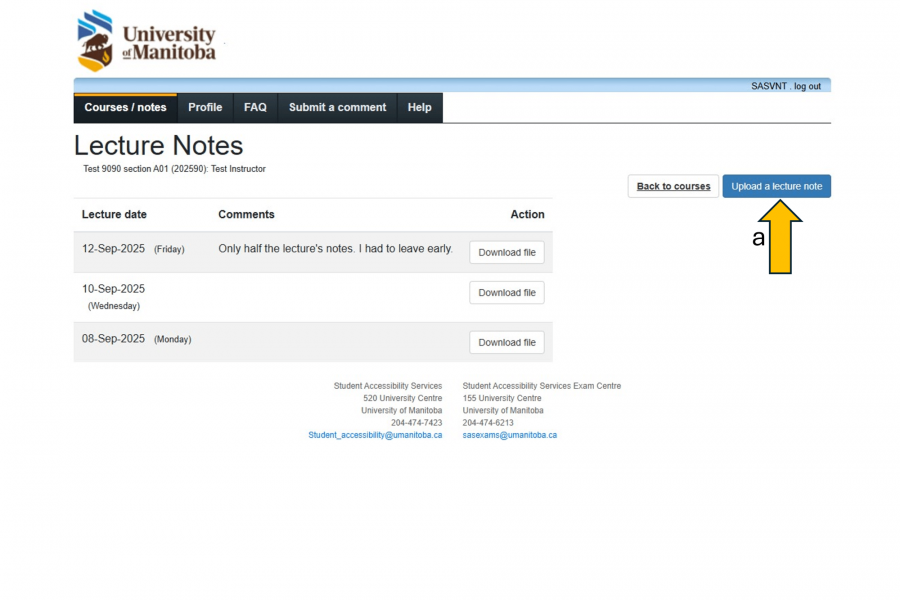Screen dimensions: 900x600
Task: Download file for the 12-Sep-2025 lecture
Action: pyautogui.click(x=506, y=252)
